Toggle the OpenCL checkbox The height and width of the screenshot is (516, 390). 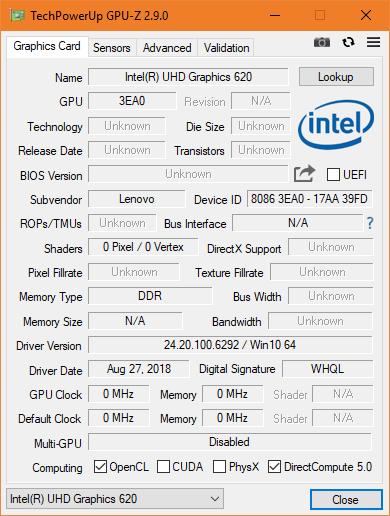(x=100, y=467)
